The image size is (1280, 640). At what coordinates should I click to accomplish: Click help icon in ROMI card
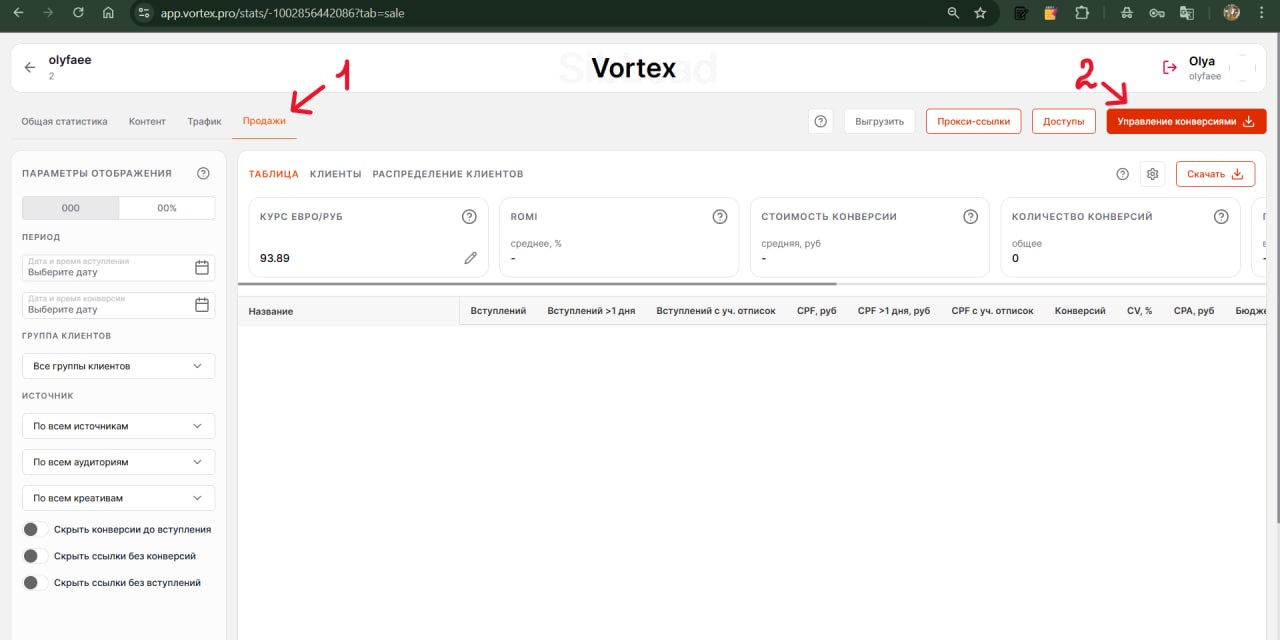[719, 217]
